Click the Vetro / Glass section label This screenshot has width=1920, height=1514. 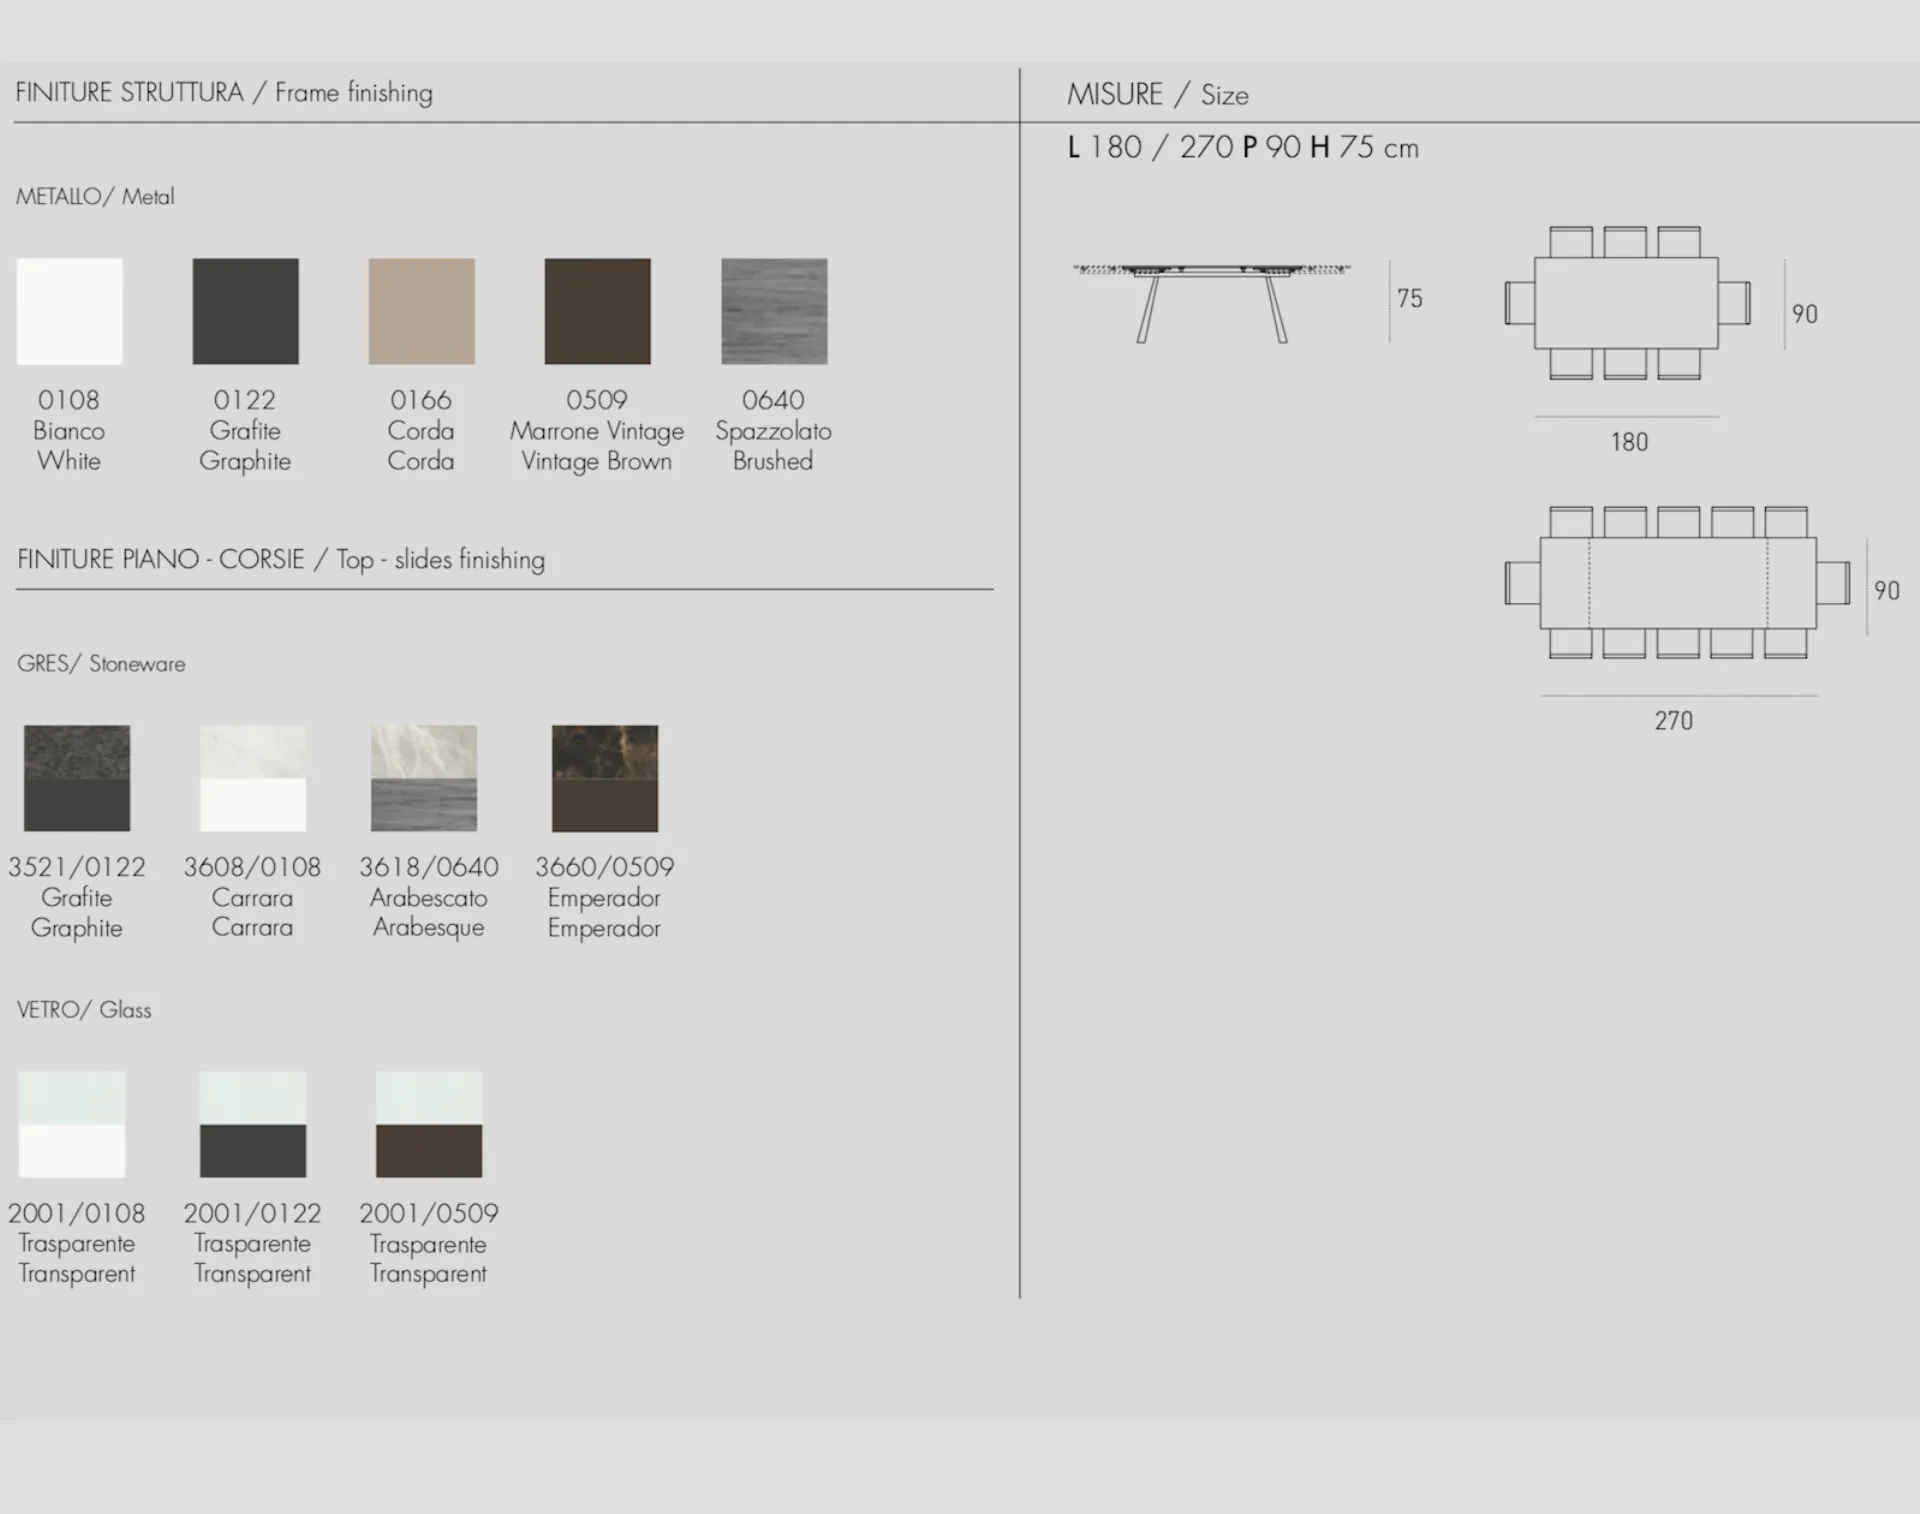[84, 1010]
